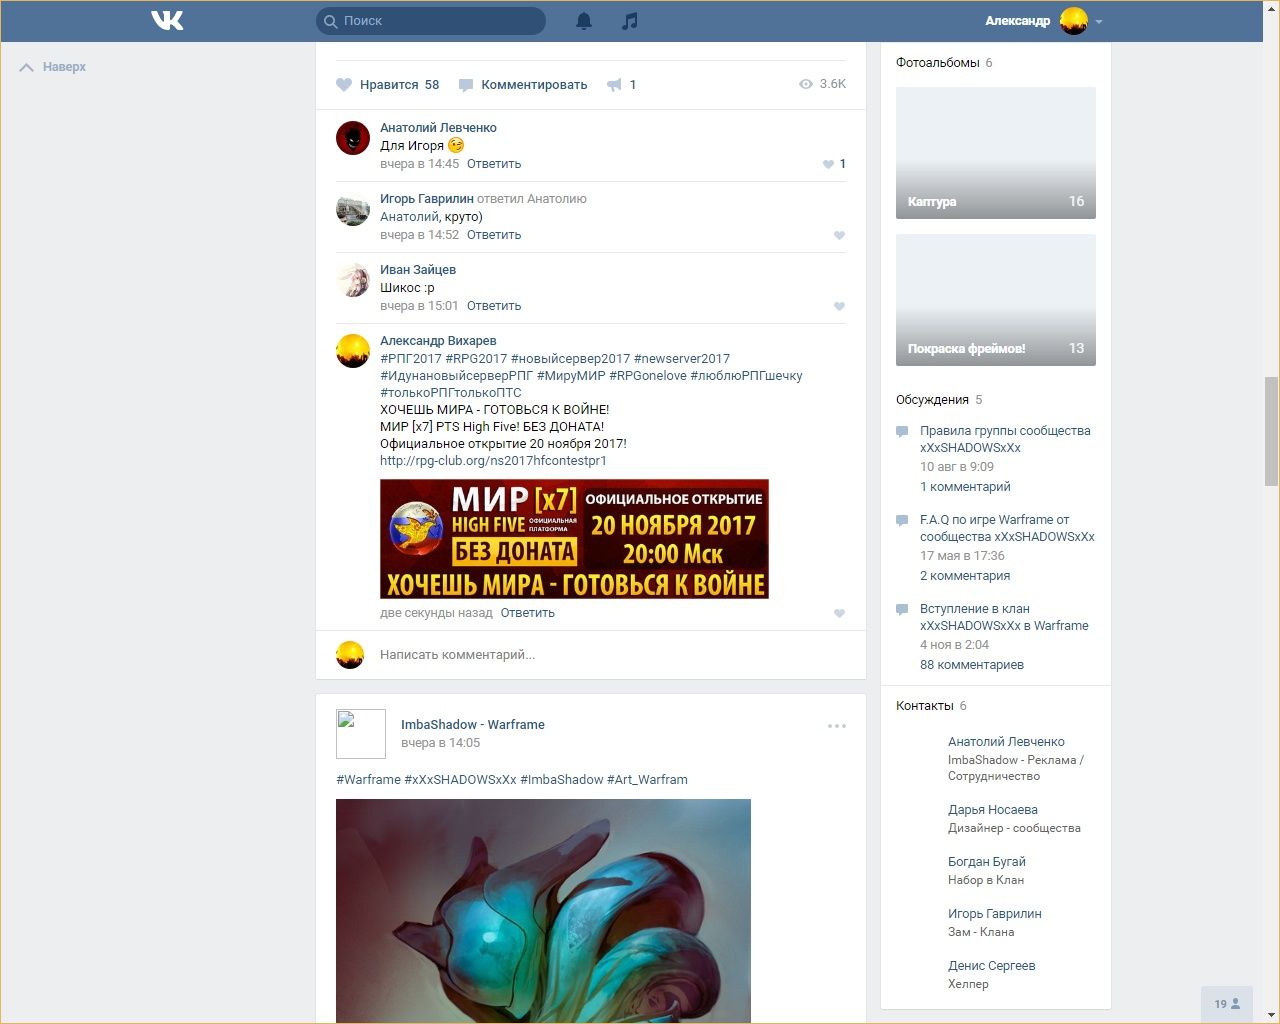This screenshot has height=1024, width=1280.
Task: Open Игорь Гаврилин commenter avatar
Action: click(353, 209)
